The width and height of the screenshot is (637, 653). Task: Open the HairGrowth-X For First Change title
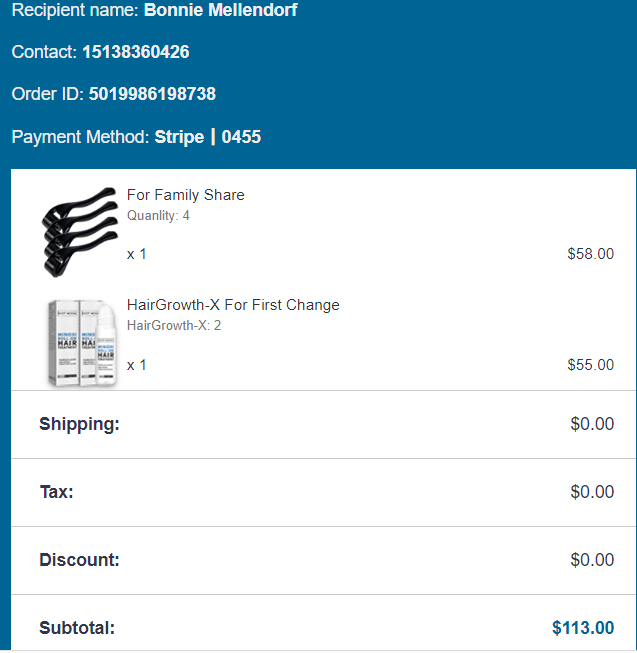(x=233, y=305)
